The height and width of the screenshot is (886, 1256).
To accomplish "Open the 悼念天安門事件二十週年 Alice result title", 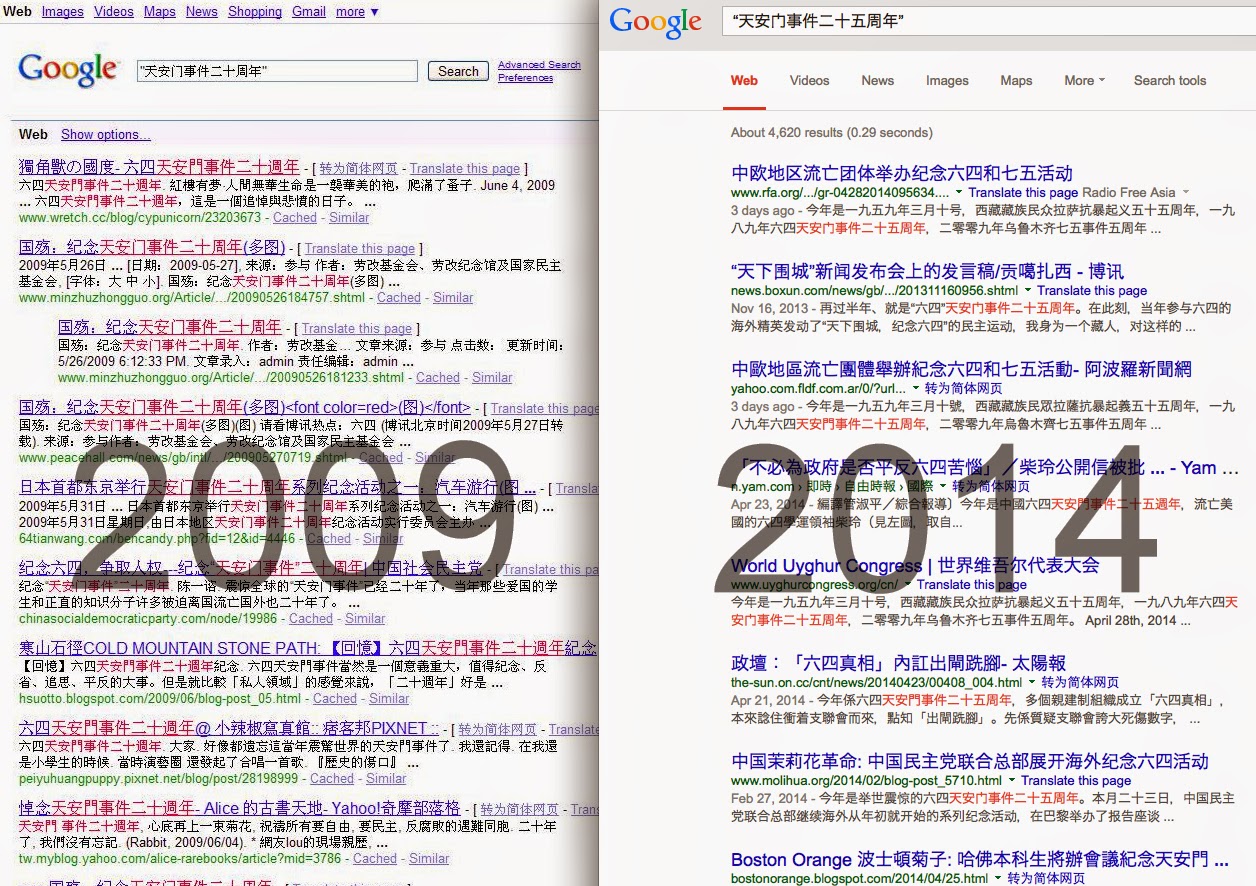I will click(240, 808).
